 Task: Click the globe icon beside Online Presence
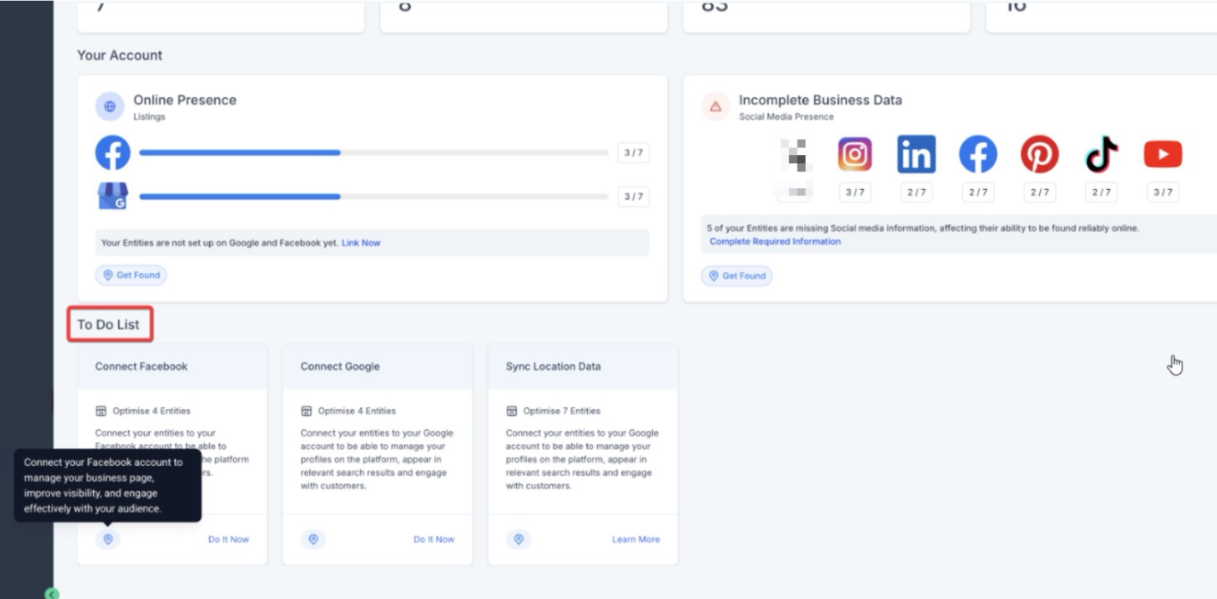[x=110, y=106]
